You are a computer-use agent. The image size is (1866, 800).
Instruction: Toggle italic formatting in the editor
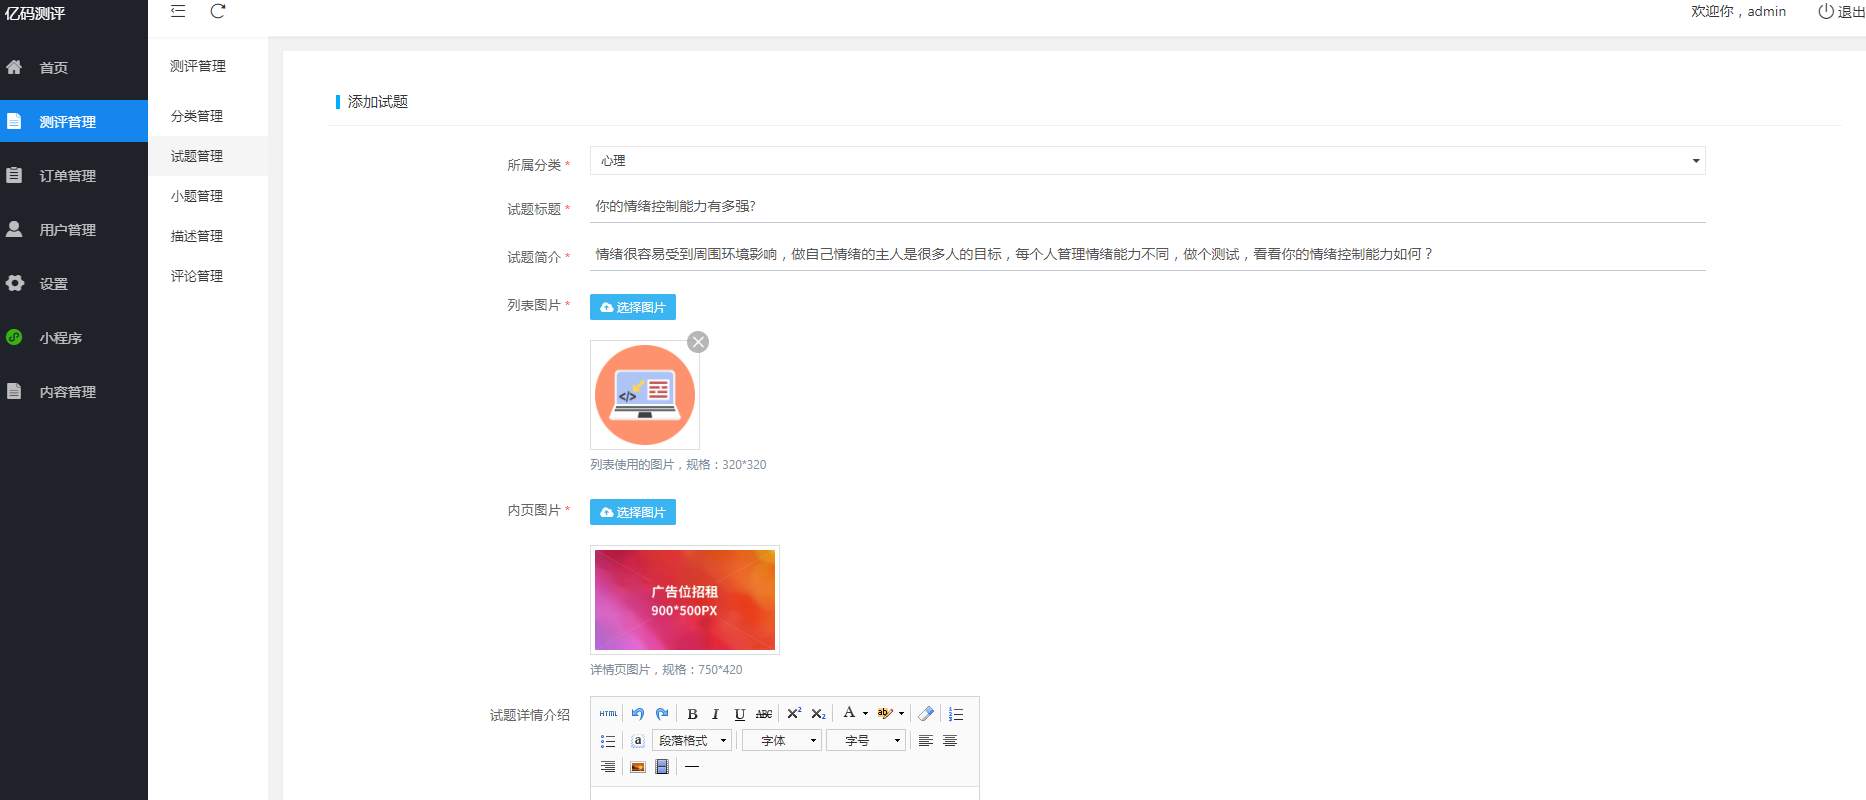[715, 714]
